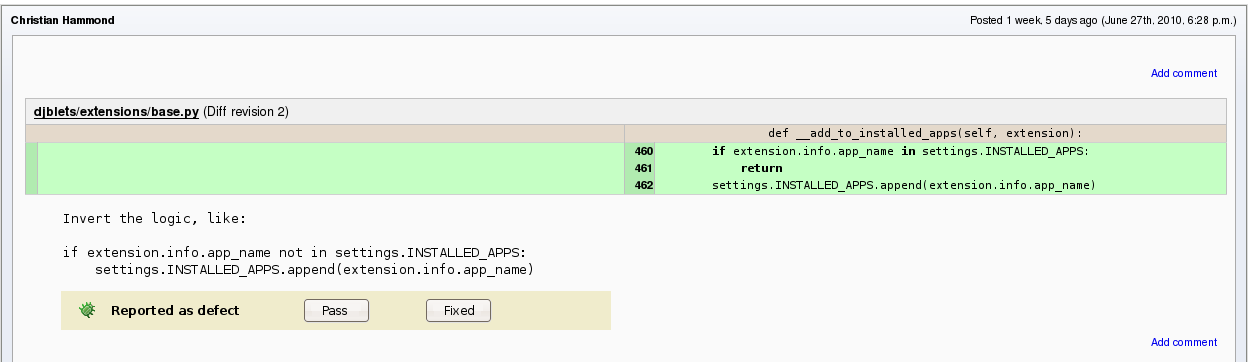The height and width of the screenshot is (362, 1250).
Task: Click line number 462 in diff
Action: point(643,185)
